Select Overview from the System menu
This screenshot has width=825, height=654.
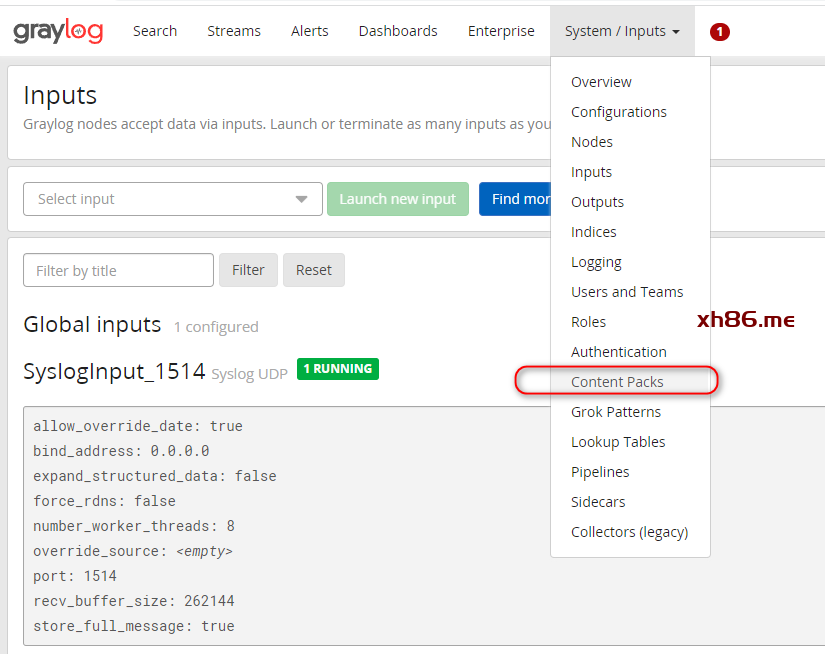click(x=601, y=82)
